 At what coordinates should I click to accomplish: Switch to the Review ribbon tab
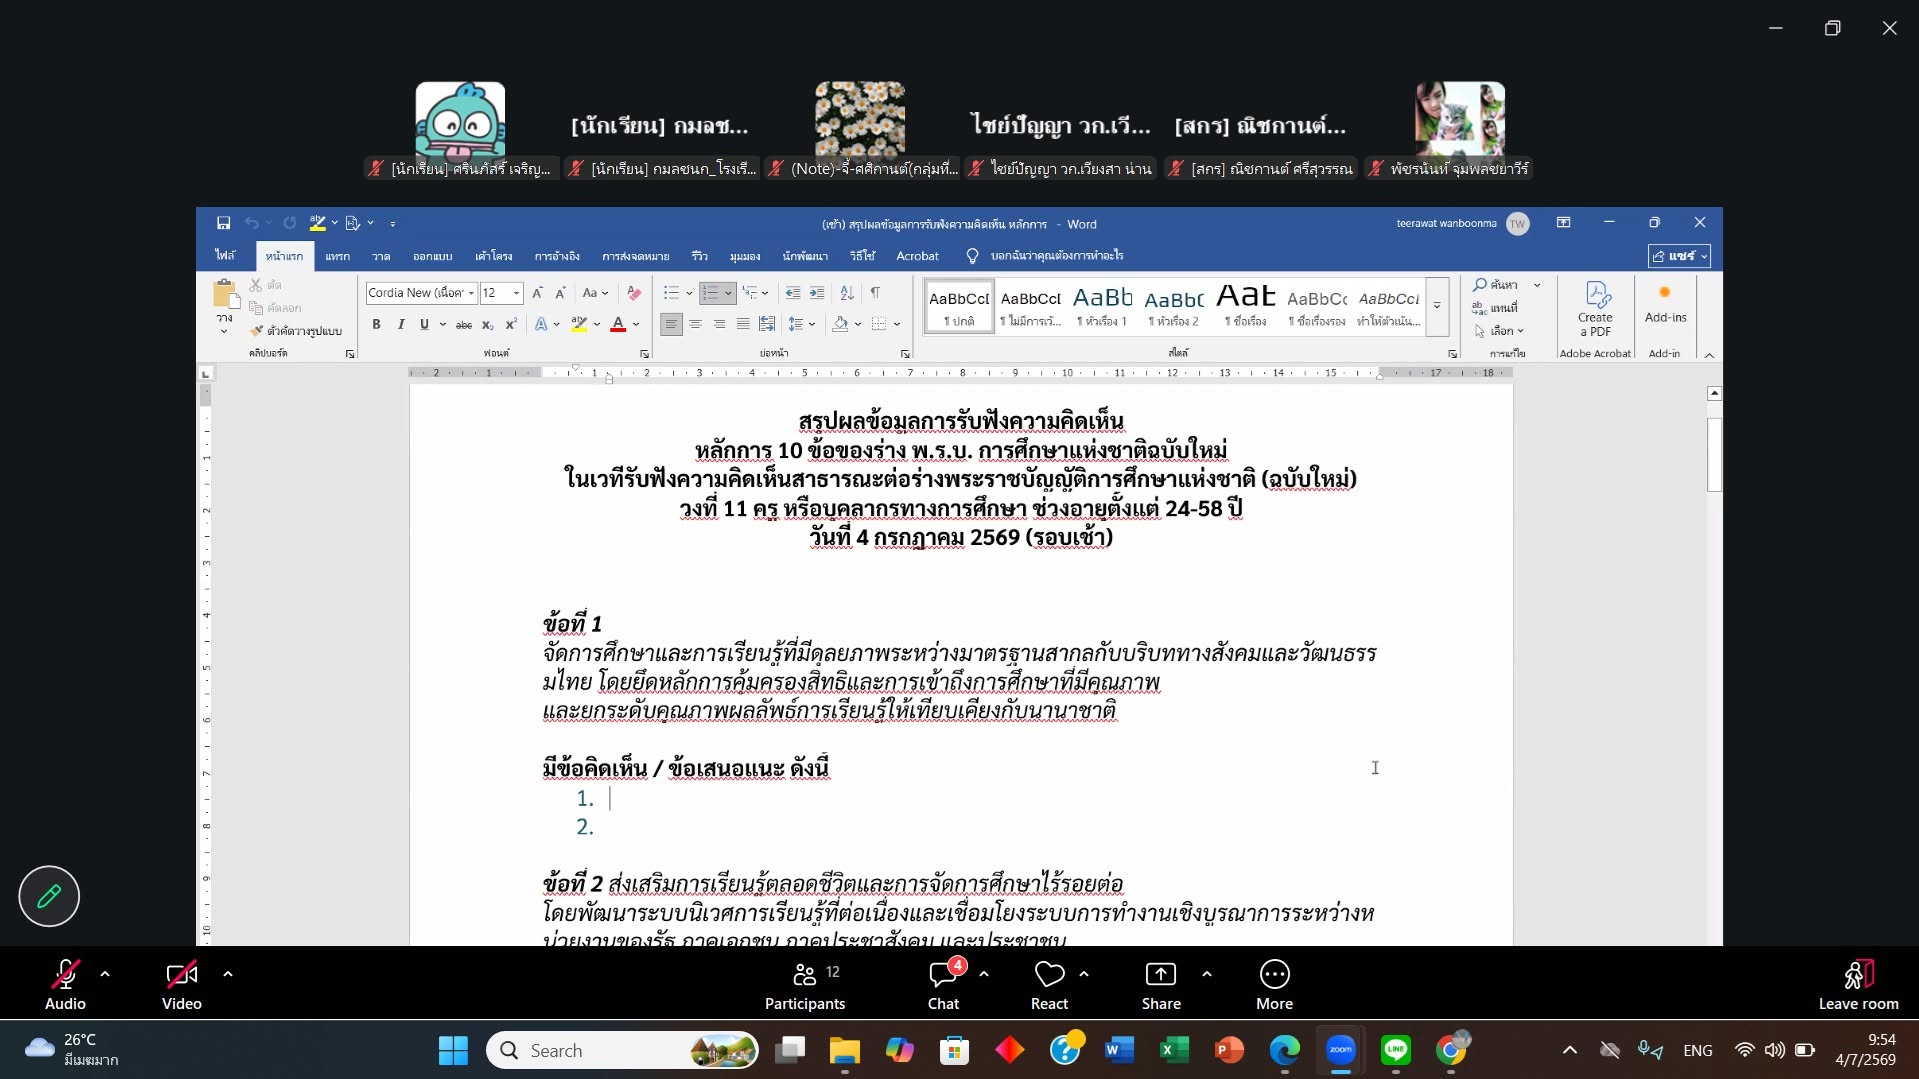click(699, 256)
